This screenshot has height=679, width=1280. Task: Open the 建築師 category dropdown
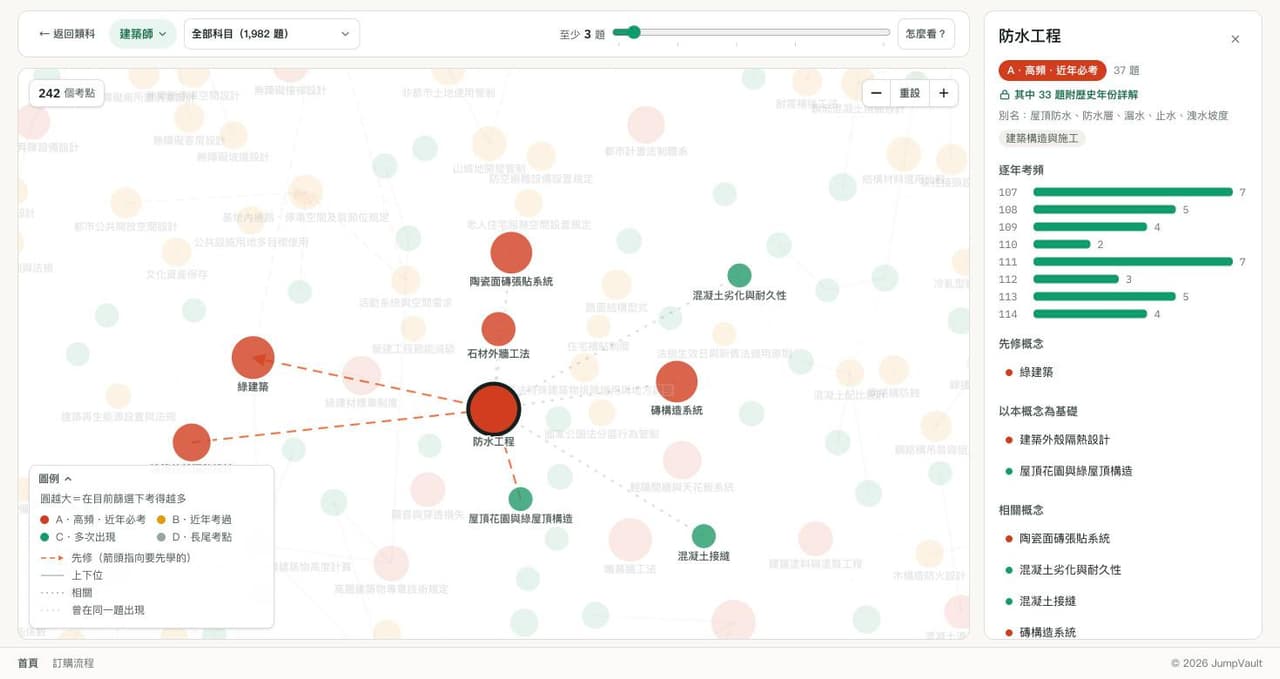pyautogui.click(x=143, y=34)
